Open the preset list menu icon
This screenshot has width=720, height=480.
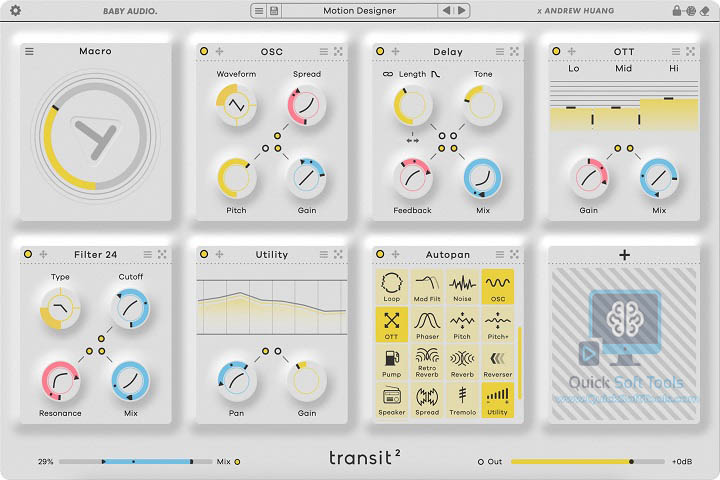259,11
